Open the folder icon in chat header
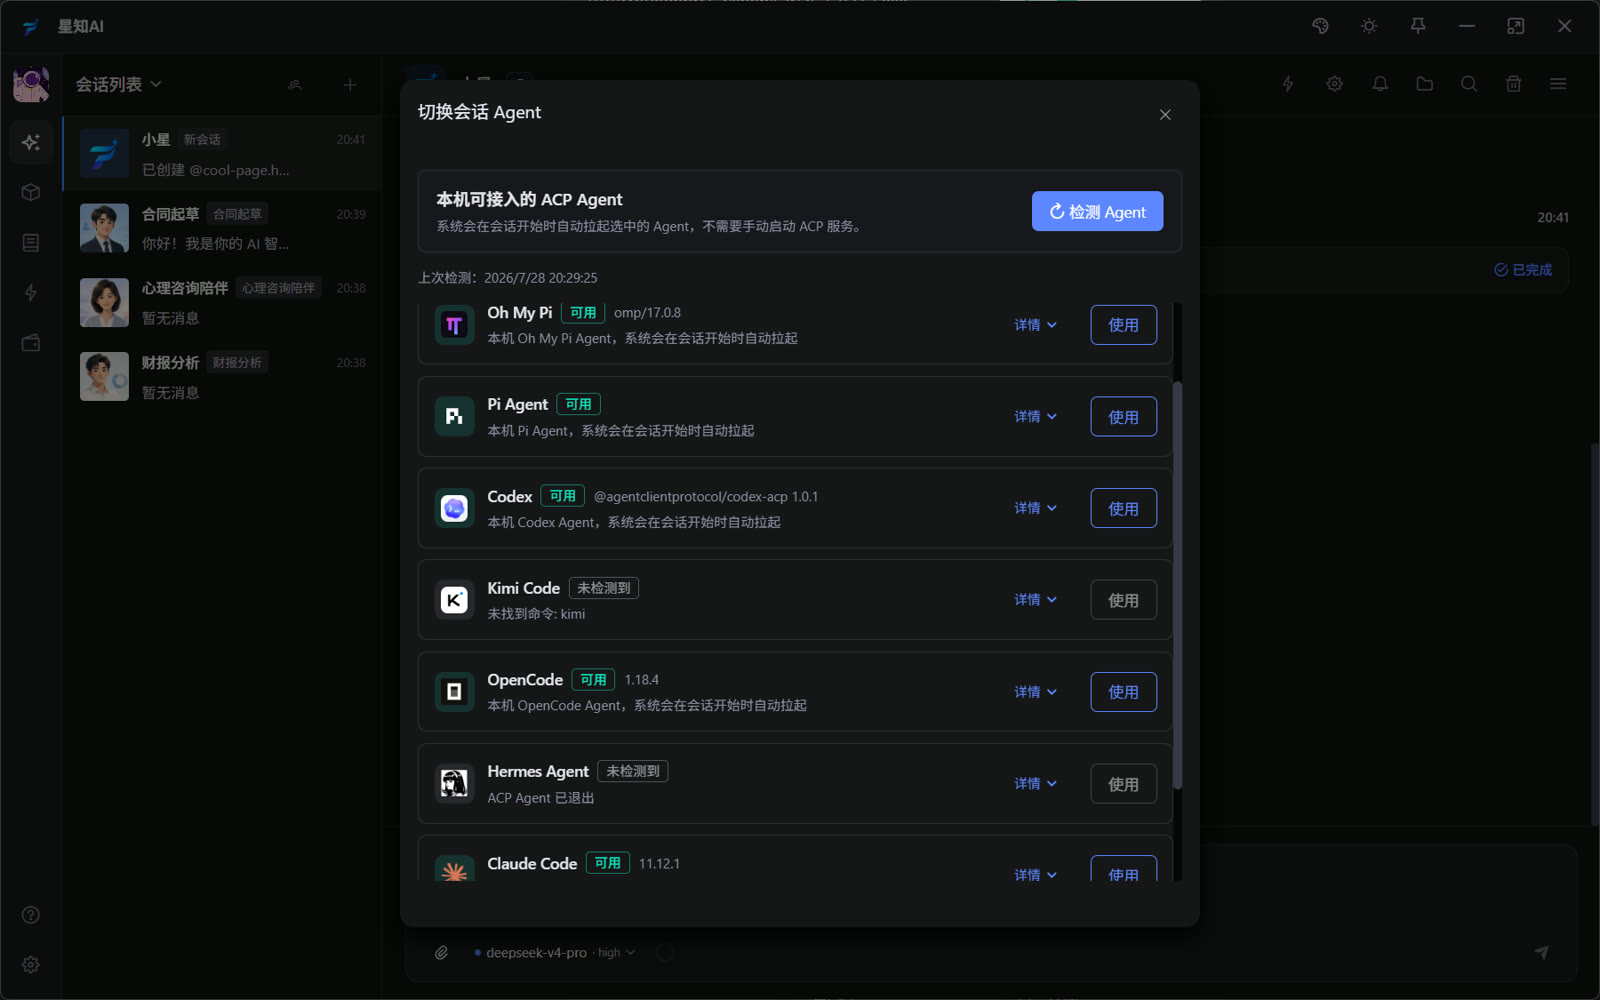 pos(1425,84)
